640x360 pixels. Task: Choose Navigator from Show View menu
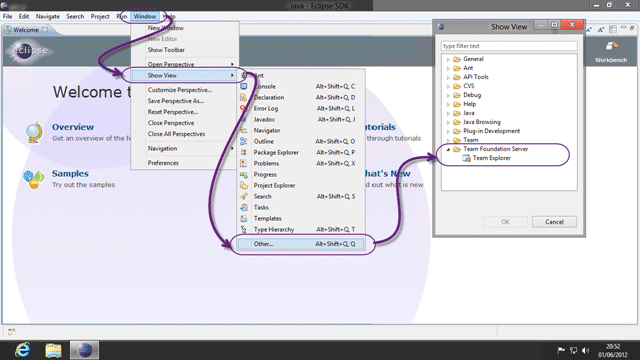click(267, 130)
